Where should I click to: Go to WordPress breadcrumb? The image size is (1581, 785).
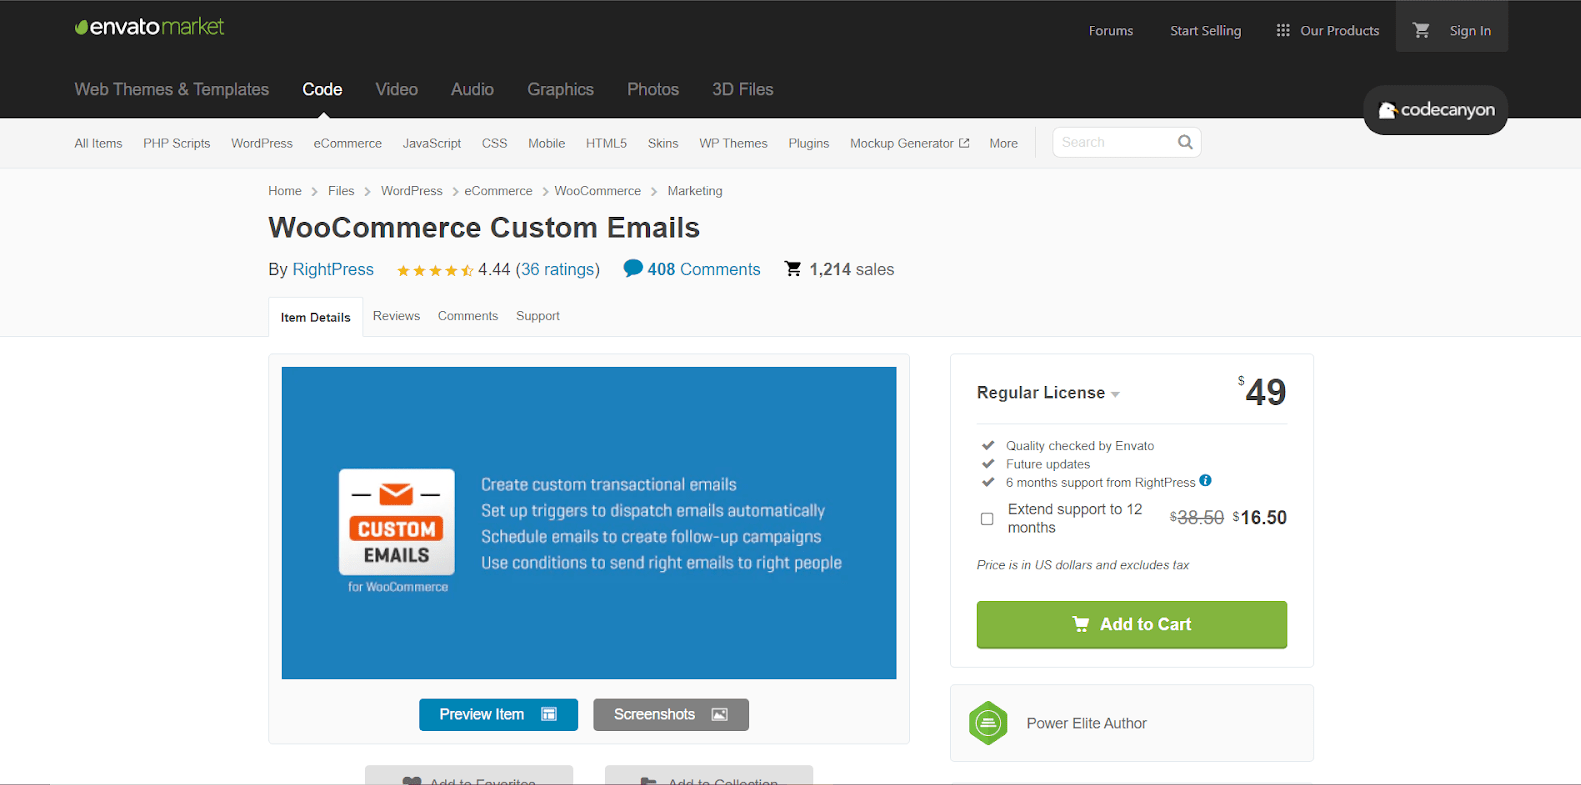tap(411, 190)
